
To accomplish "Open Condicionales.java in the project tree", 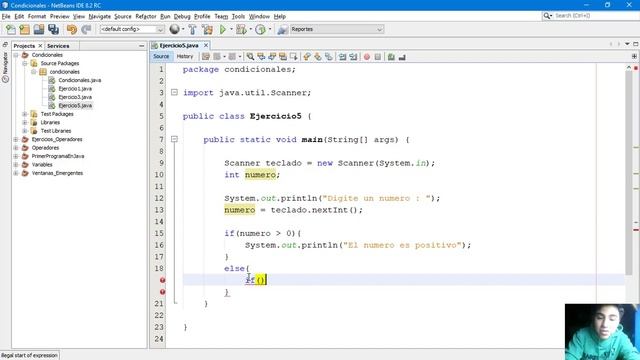I will click(79, 80).
